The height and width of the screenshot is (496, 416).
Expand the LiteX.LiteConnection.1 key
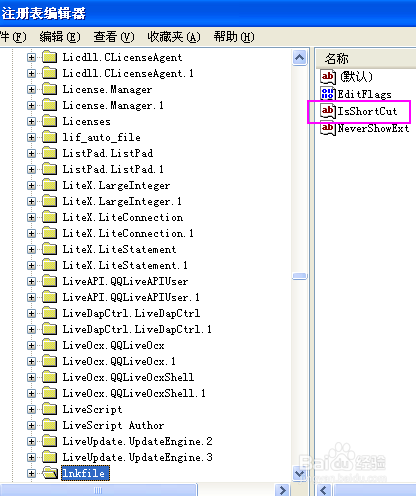[31, 233]
